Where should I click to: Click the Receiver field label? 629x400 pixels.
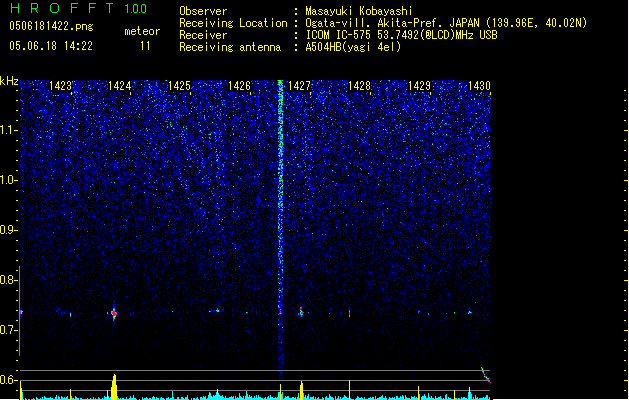point(203,35)
